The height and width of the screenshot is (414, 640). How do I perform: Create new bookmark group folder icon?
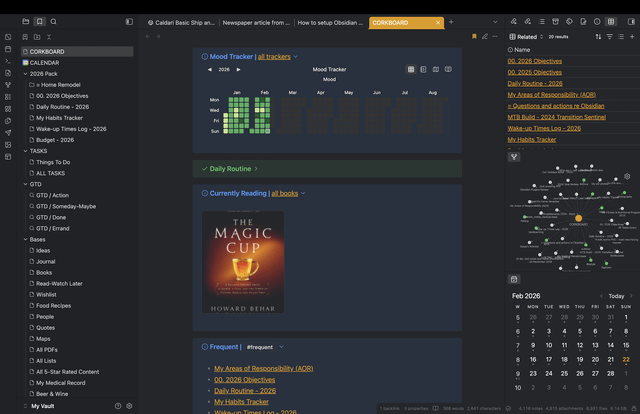coord(37,37)
